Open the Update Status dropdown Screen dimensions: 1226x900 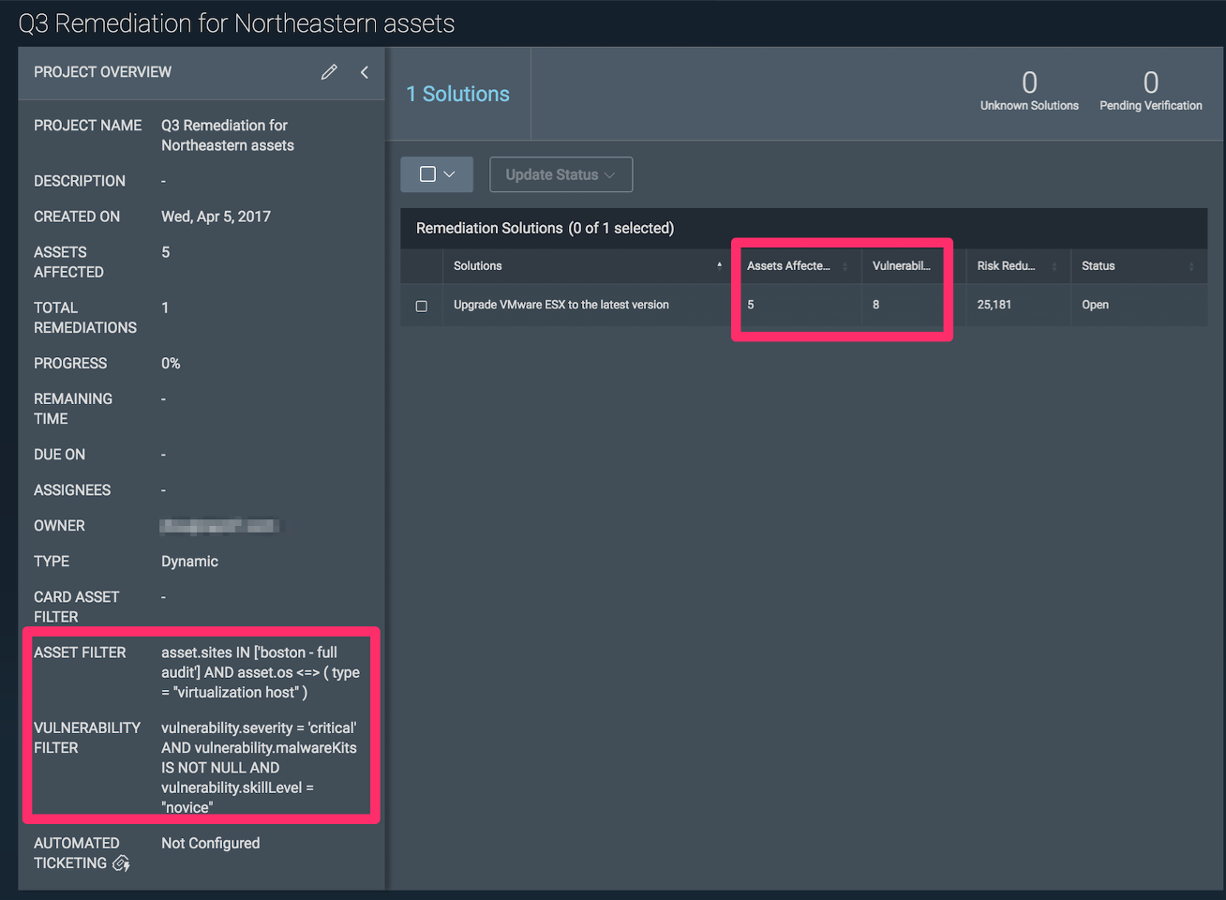pos(560,174)
